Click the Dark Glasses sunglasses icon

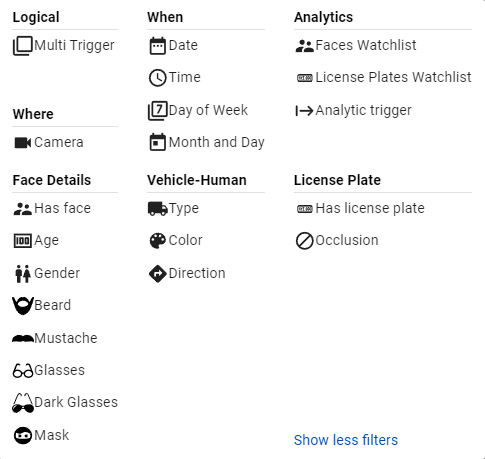coord(23,403)
